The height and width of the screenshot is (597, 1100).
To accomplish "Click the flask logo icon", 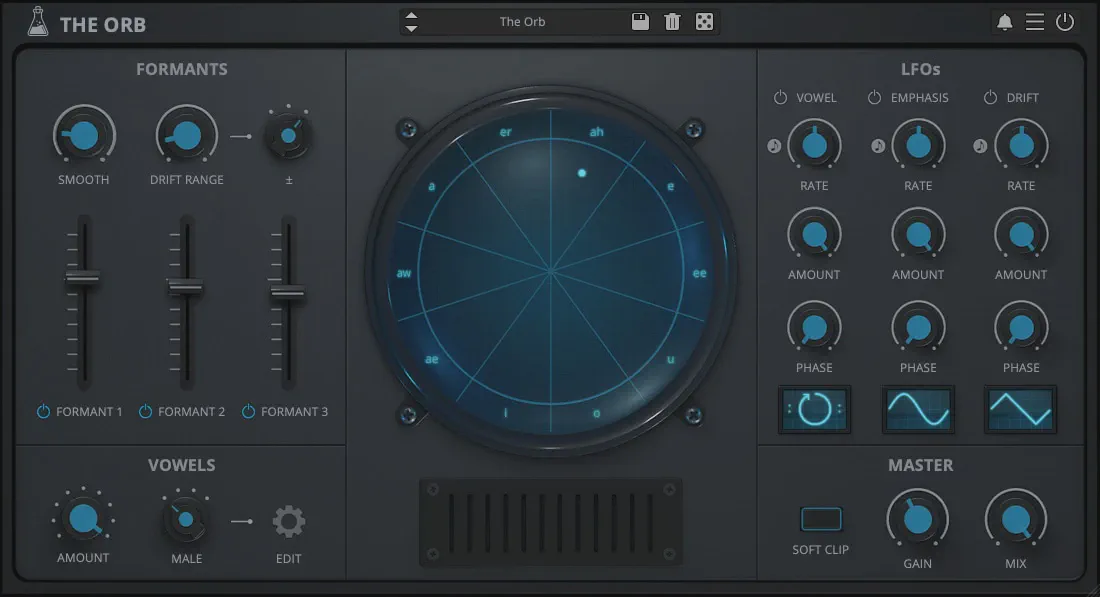I will coord(38,22).
